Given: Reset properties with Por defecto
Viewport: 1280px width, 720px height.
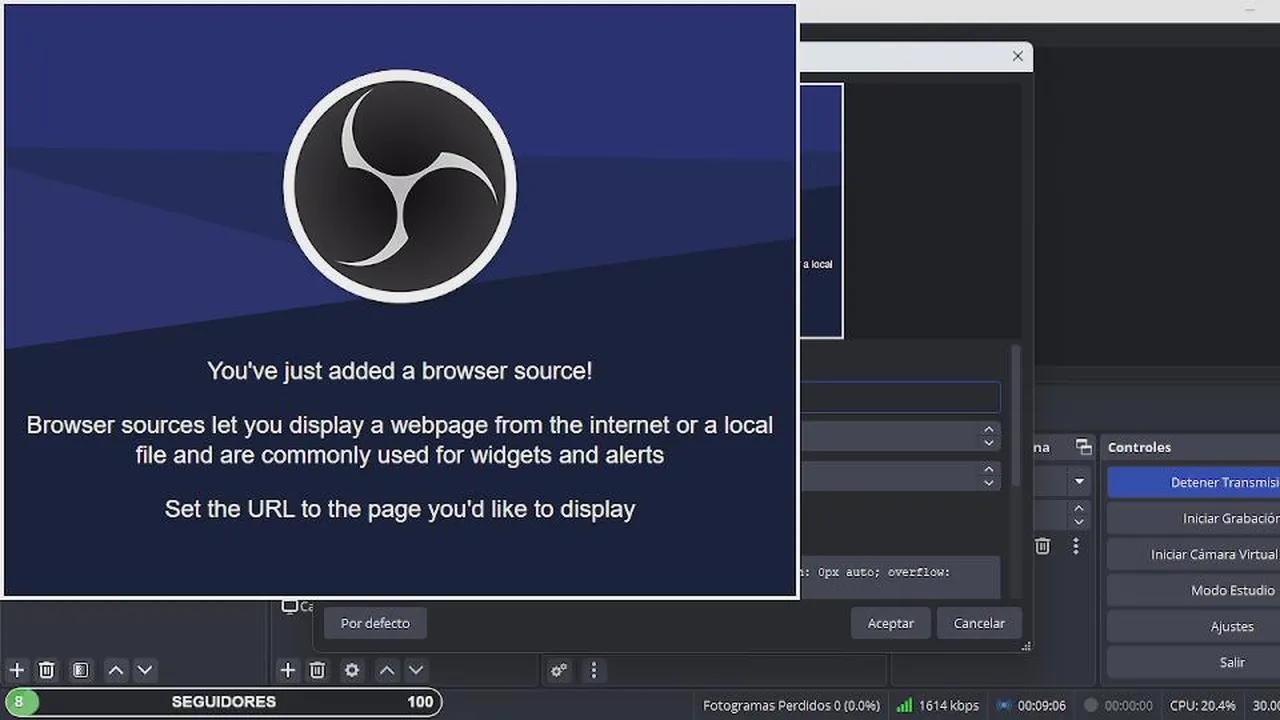Looking at the screenshot, I should pyautogui.click(x=375, y=623).
